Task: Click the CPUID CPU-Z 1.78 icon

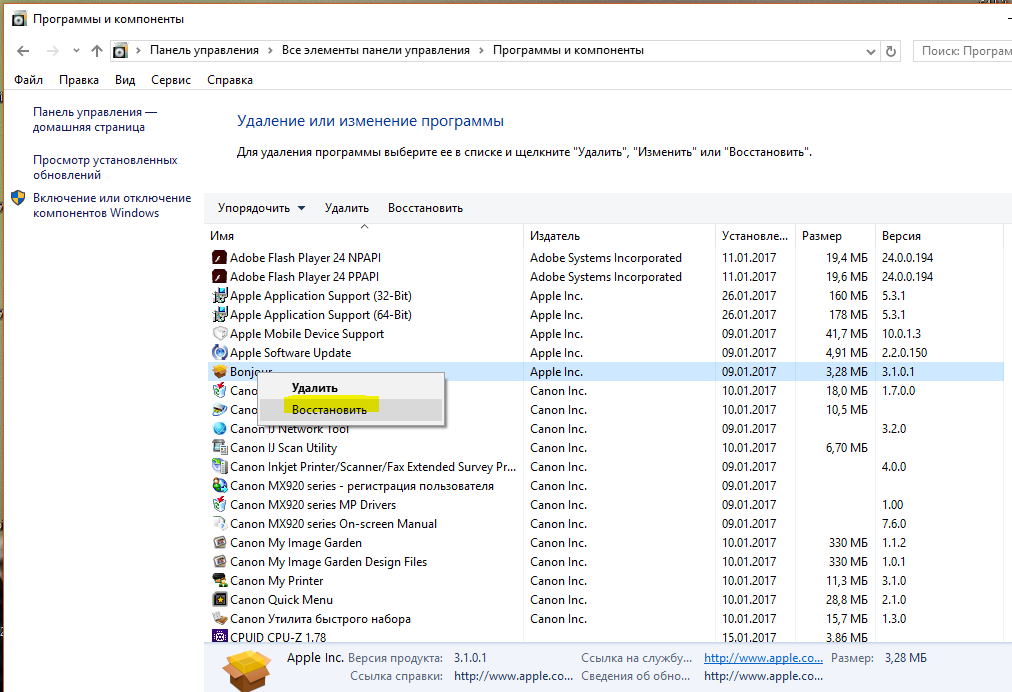Action: (x=219, y=636)
